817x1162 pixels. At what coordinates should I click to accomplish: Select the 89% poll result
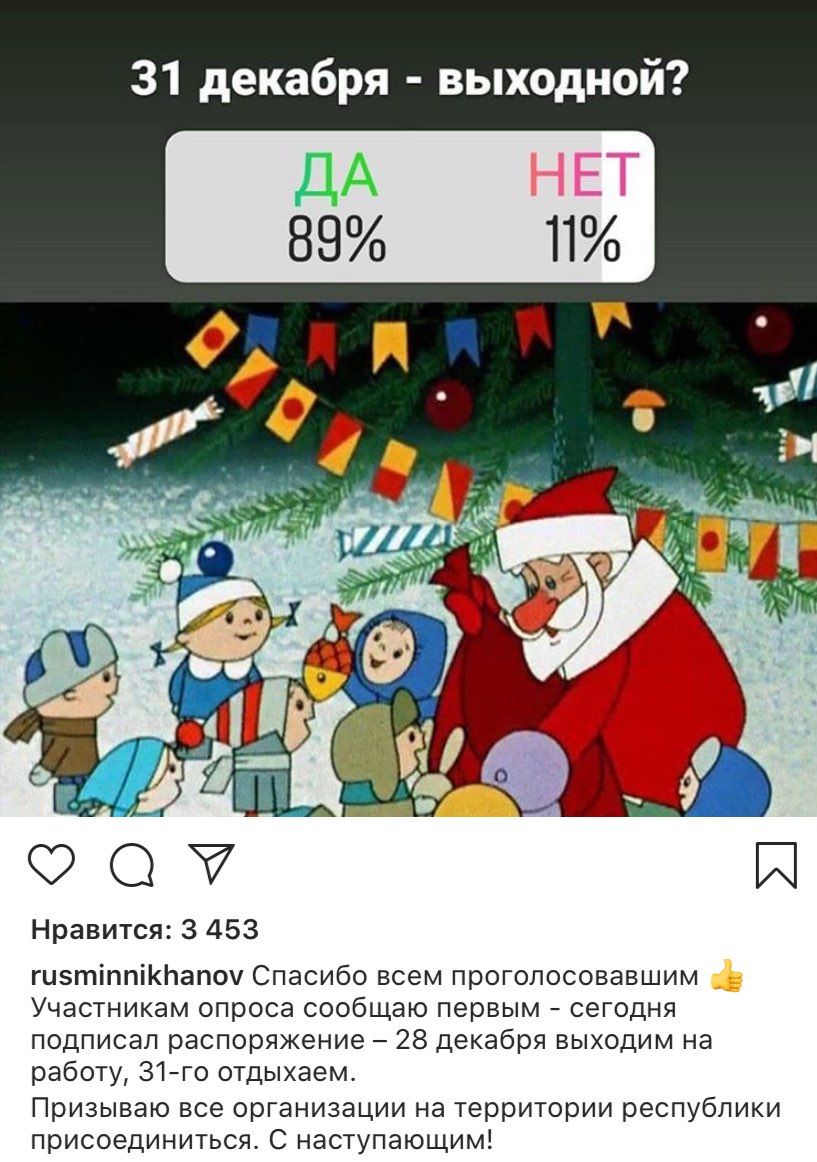click(337, 239)
